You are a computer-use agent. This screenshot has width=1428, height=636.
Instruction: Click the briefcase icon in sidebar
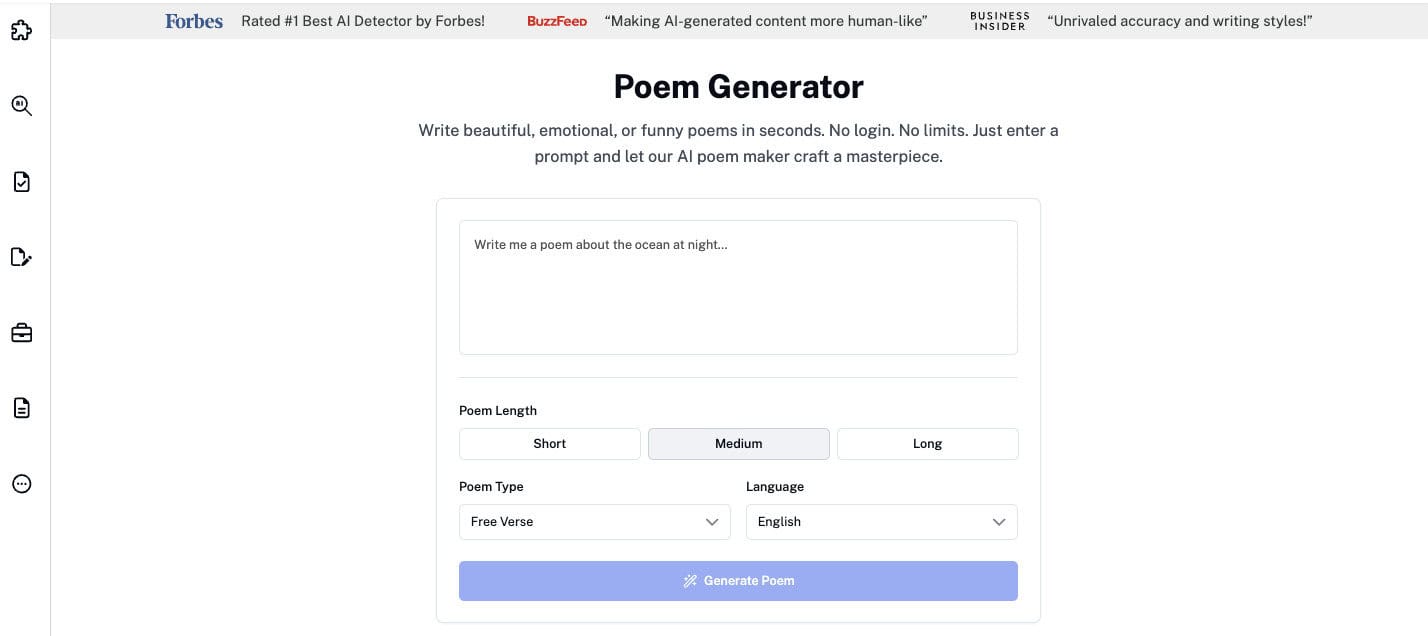tap(21, 333)
